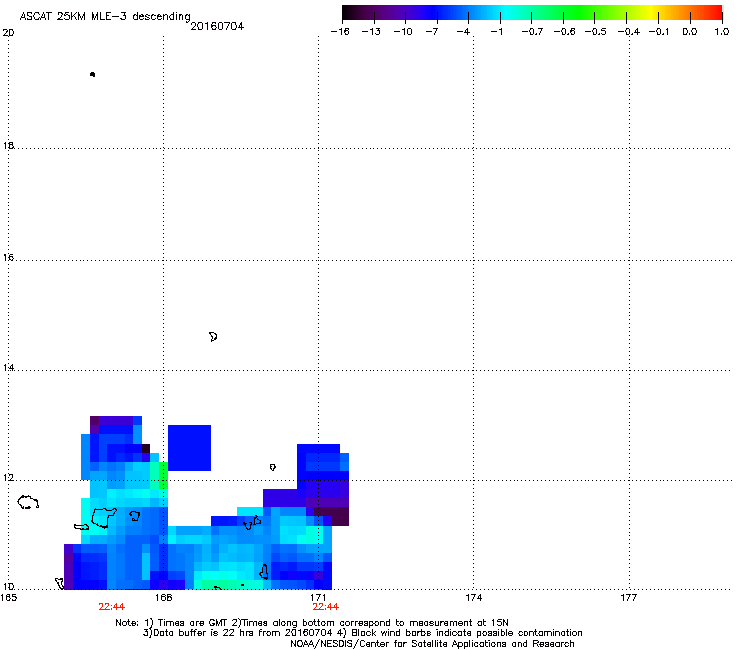Click the 'Data buffer is 22 hrs' note line
Image resolution: width=740 pixels, height=650 pixels.
(362, 633)
